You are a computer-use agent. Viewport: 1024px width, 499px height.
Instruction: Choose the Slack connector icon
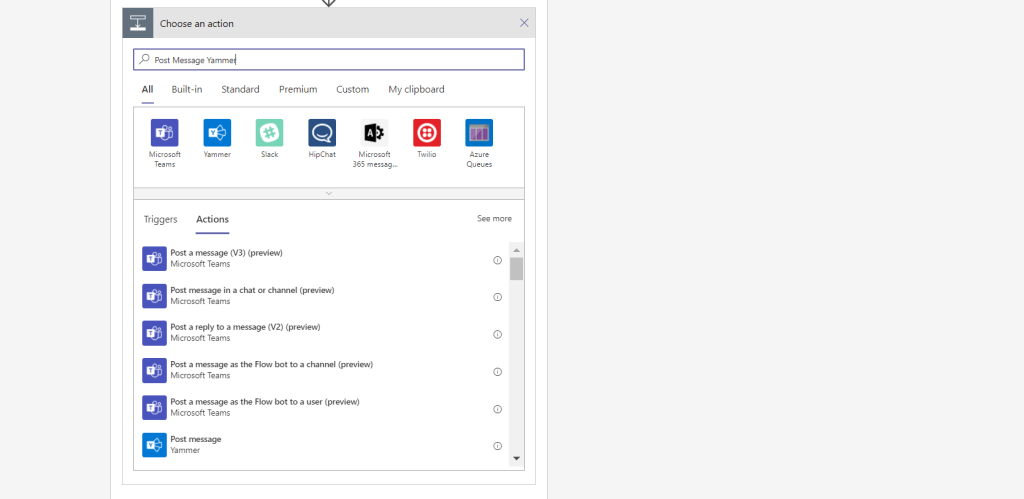[269, 133]
